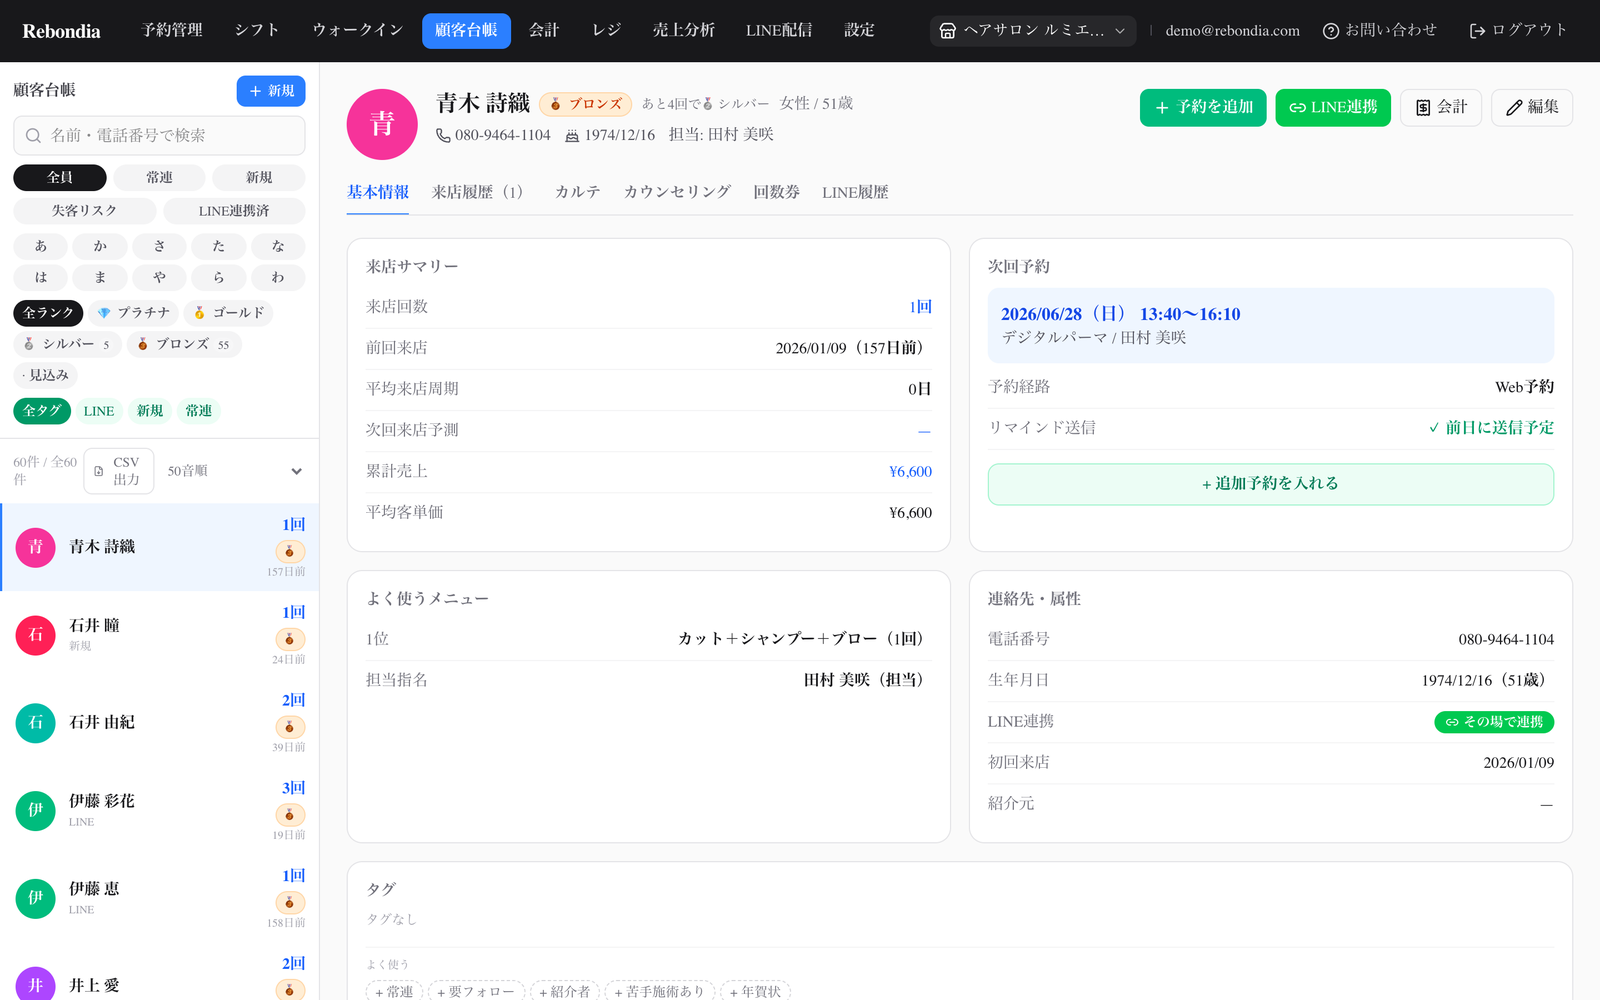Filter by ブロンズ medal rank
Viewport: 1600px width, 1000px height.
point(184,344)
